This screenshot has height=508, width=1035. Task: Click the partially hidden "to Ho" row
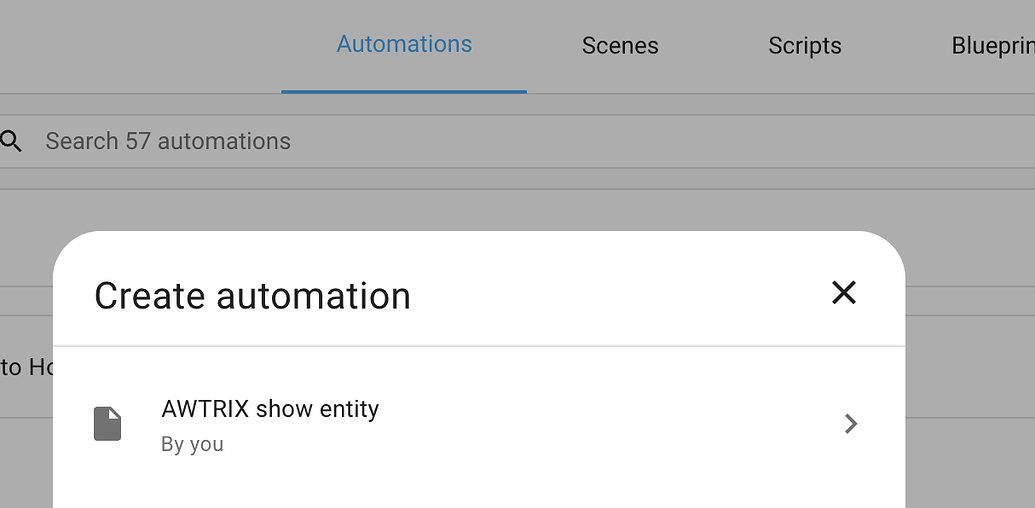tap(25, 367)
